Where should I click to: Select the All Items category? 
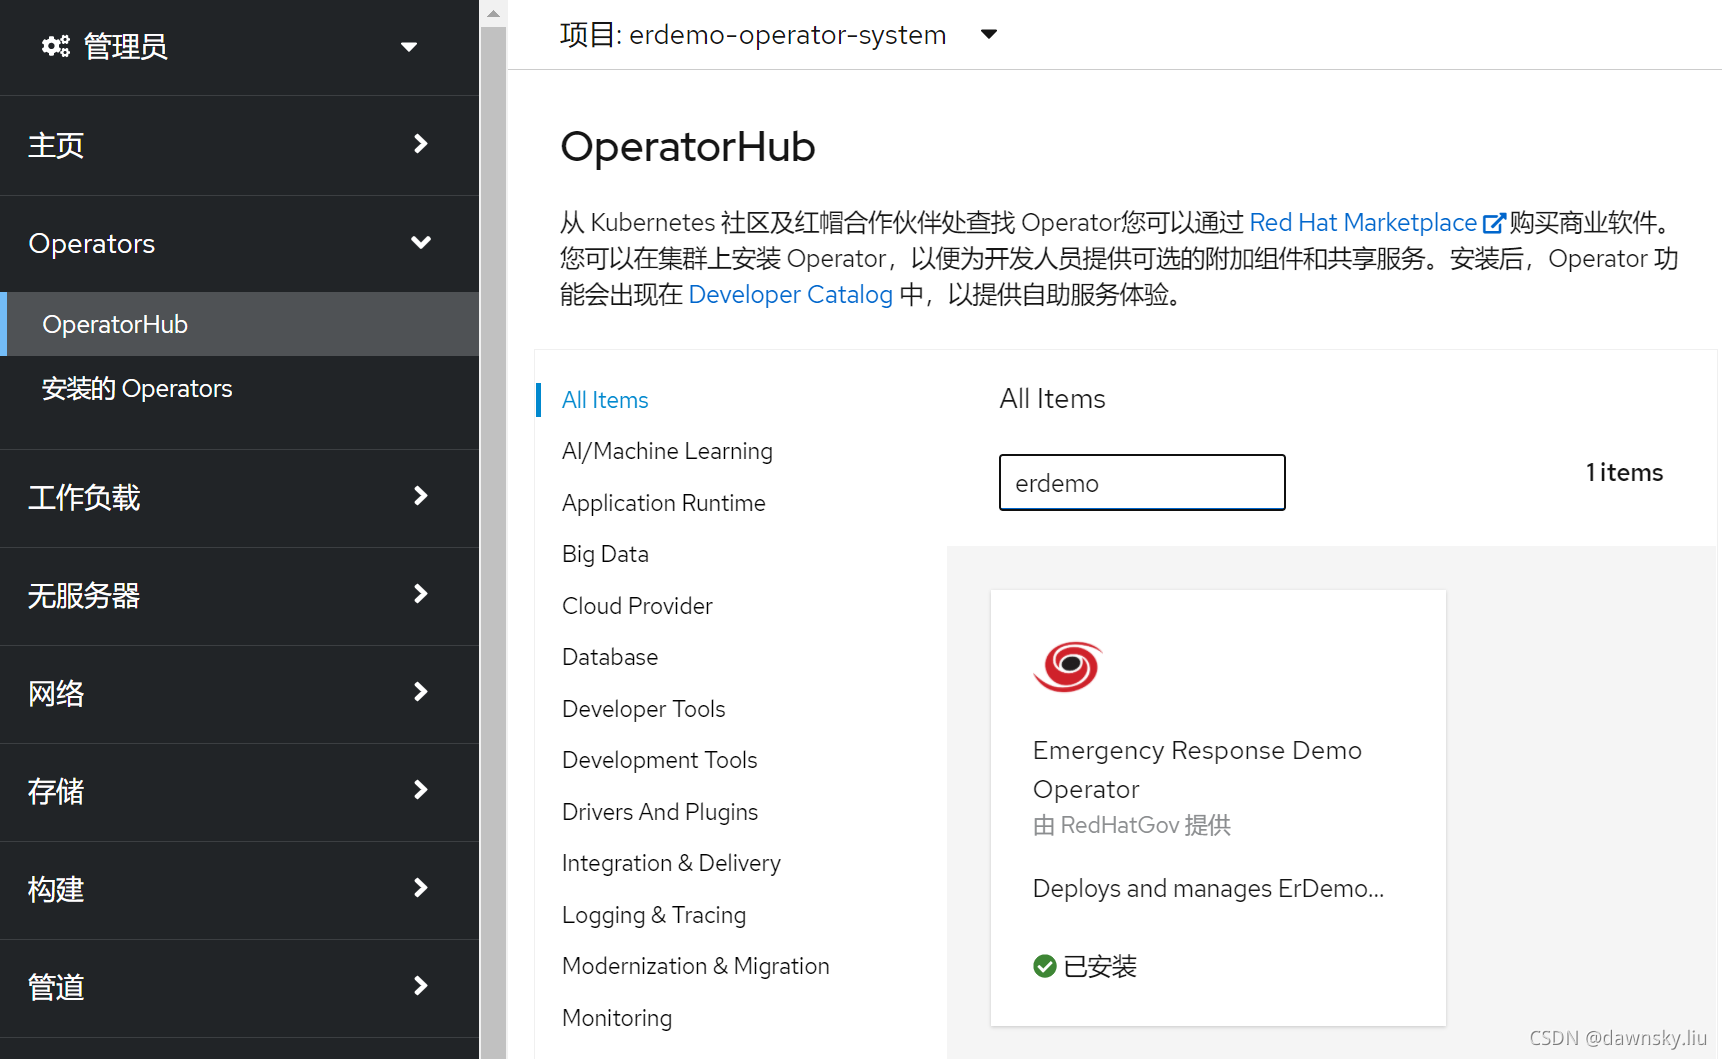tap(605, 400)
